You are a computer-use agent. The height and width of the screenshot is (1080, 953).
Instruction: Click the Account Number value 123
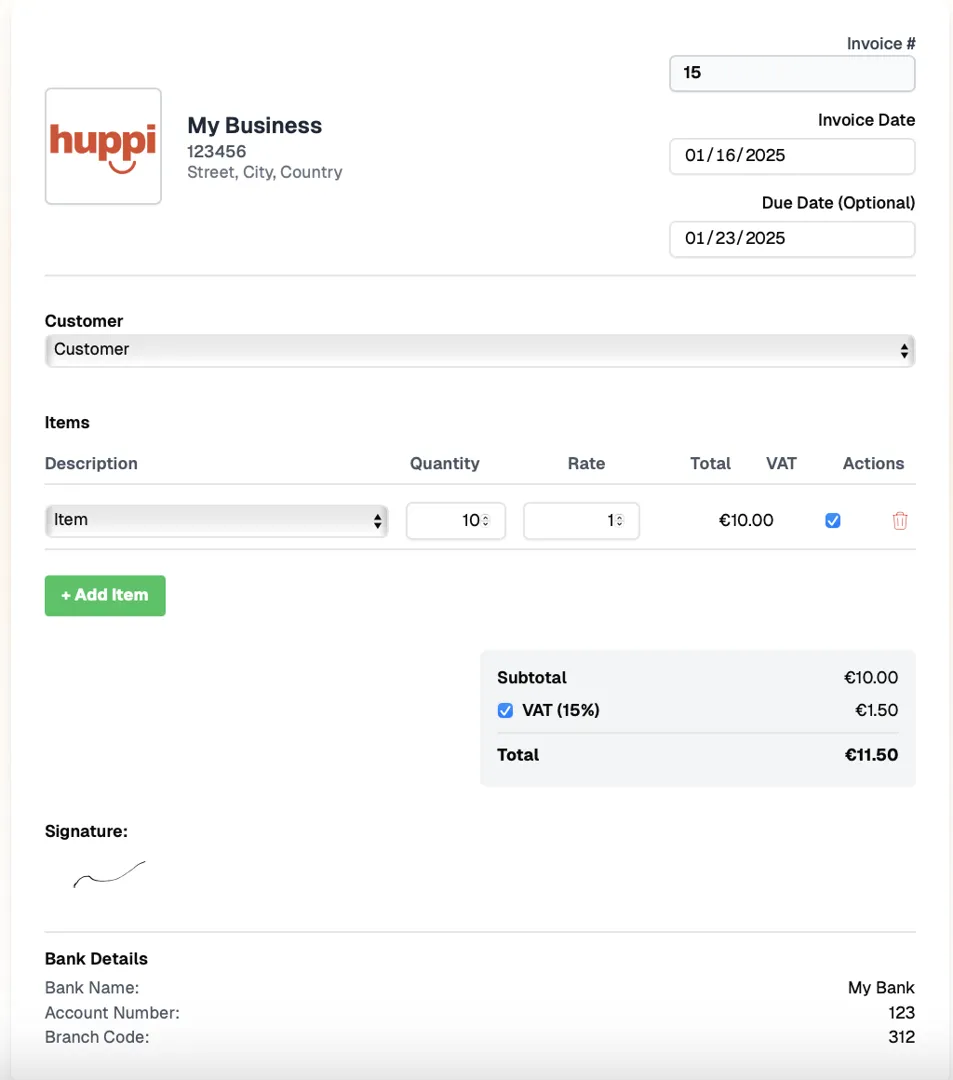tap(901, 1013)
